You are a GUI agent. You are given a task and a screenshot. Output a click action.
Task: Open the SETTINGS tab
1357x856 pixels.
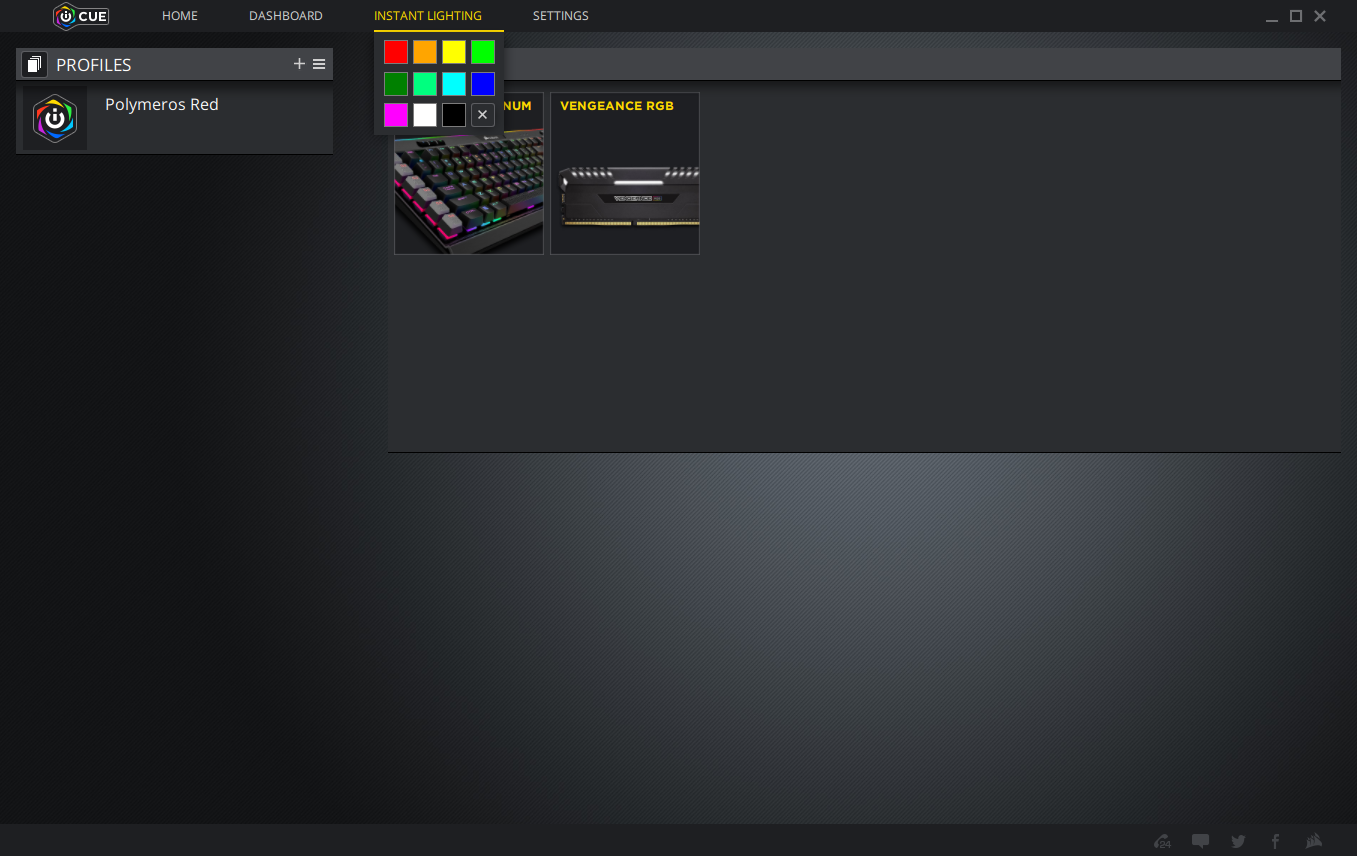pos(561,16)
